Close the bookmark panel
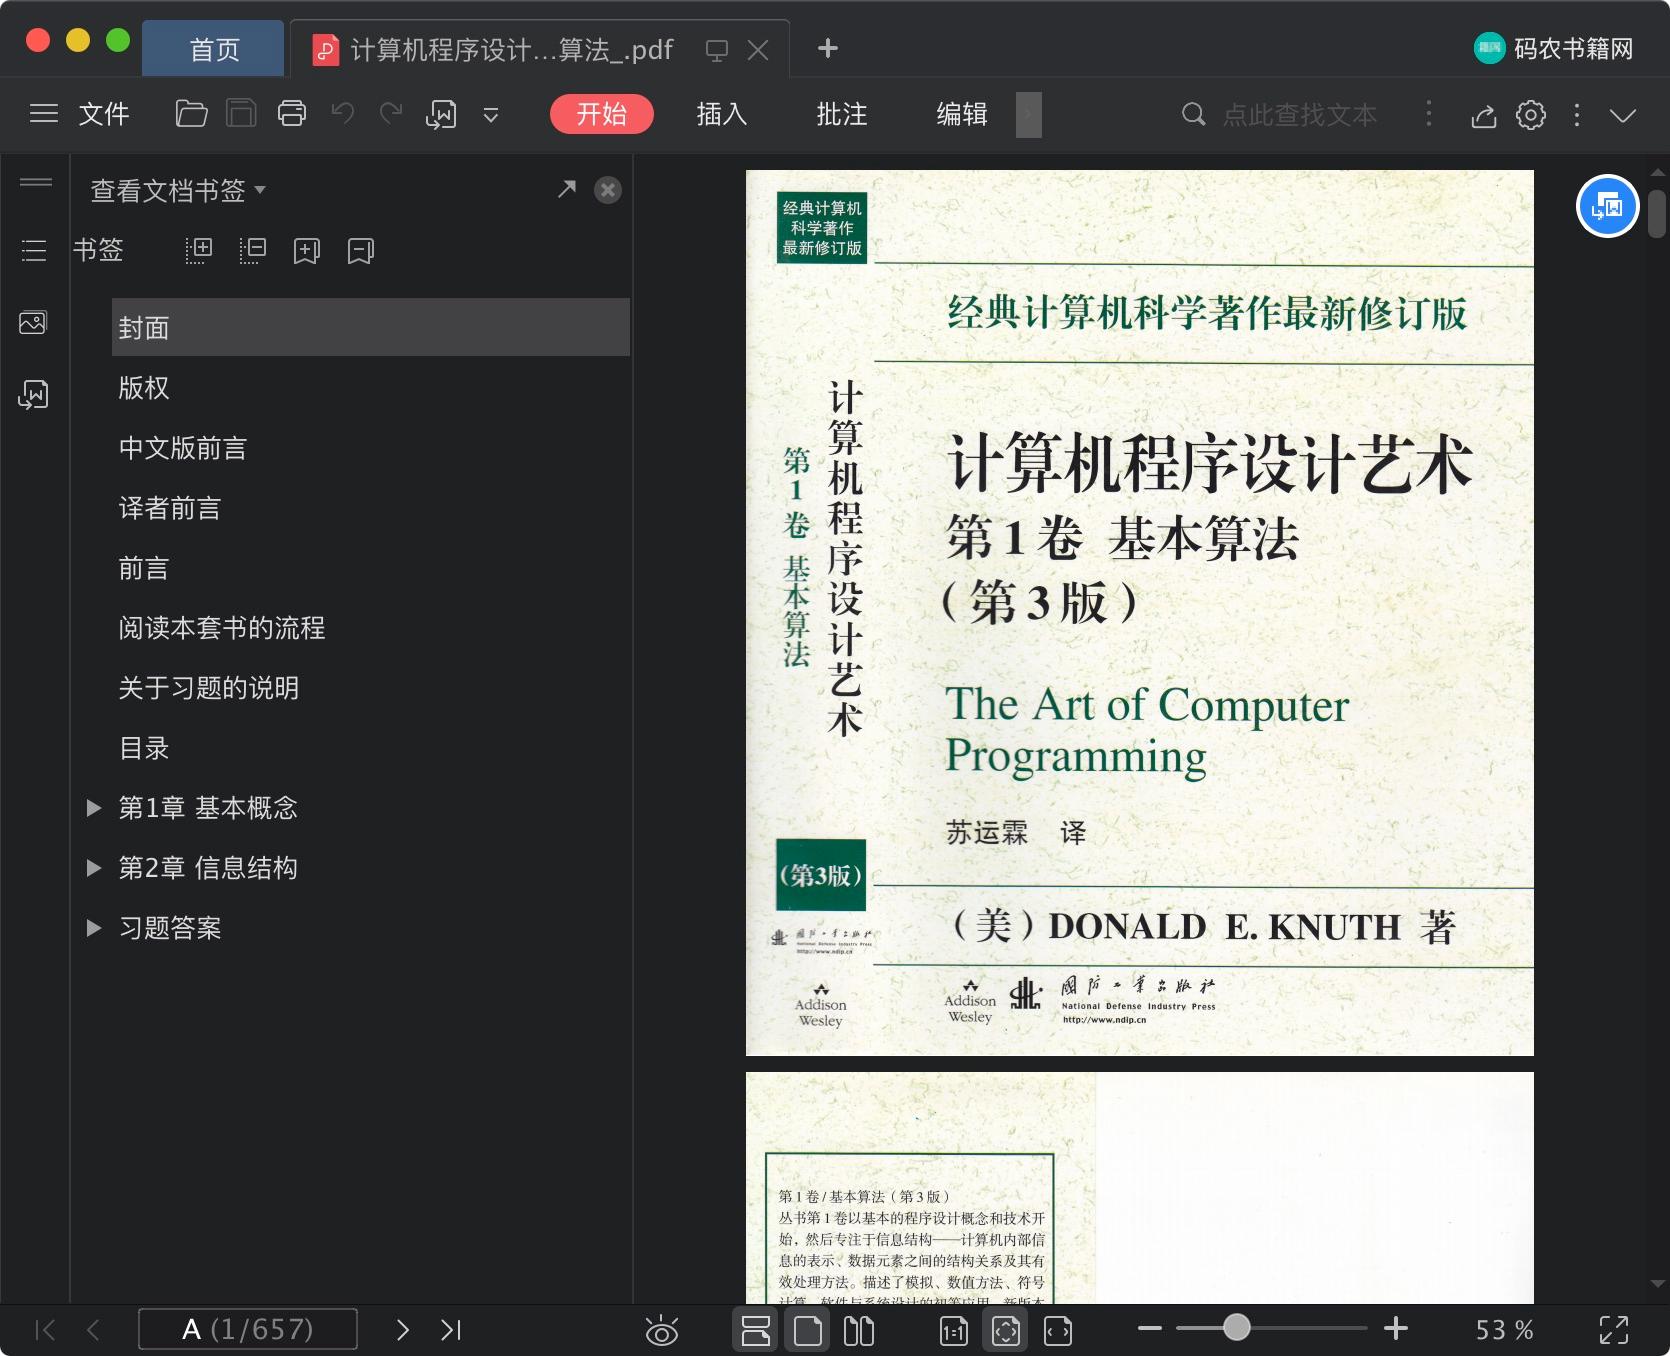This screenshot has width=1670, height=1356. (x=608, y=190)
